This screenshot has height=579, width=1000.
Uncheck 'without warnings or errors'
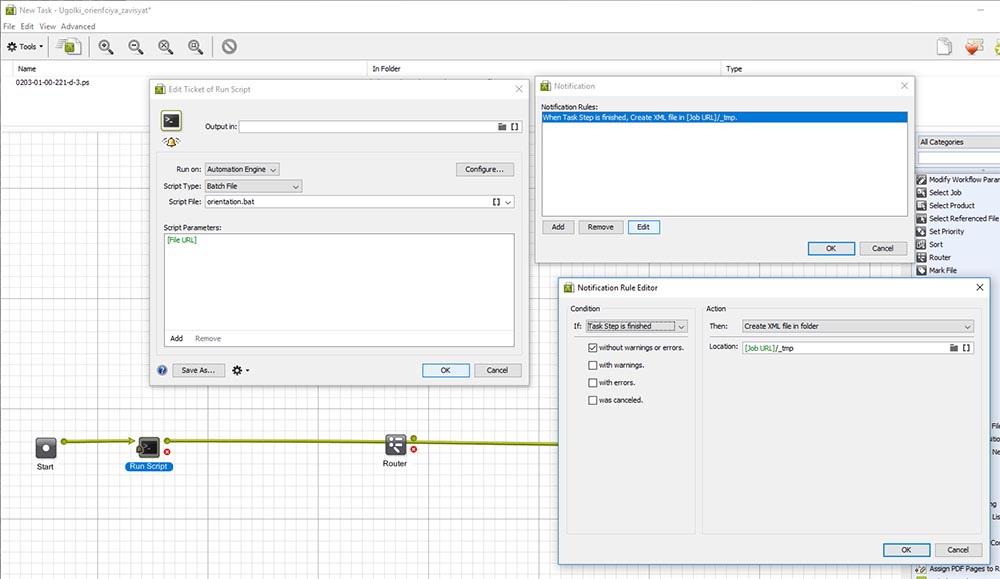click(593, 348)
